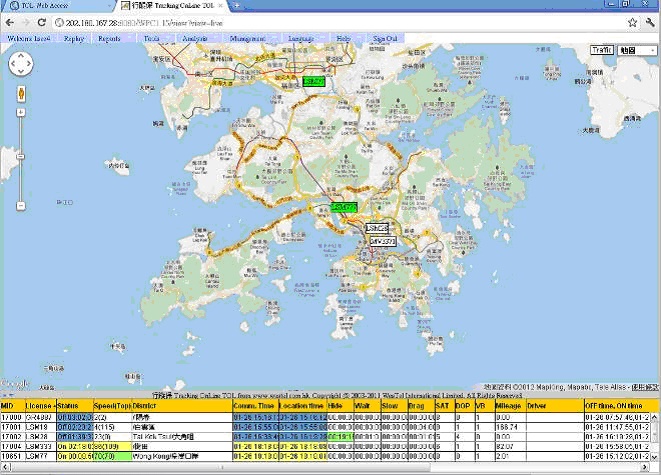
Task: Click the 70(70) green speed cell
Action: (112, 456)
